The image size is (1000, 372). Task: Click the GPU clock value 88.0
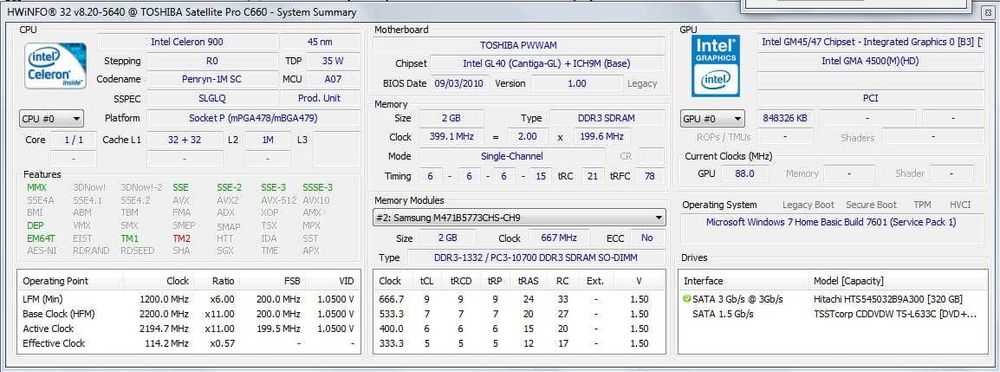744,174
